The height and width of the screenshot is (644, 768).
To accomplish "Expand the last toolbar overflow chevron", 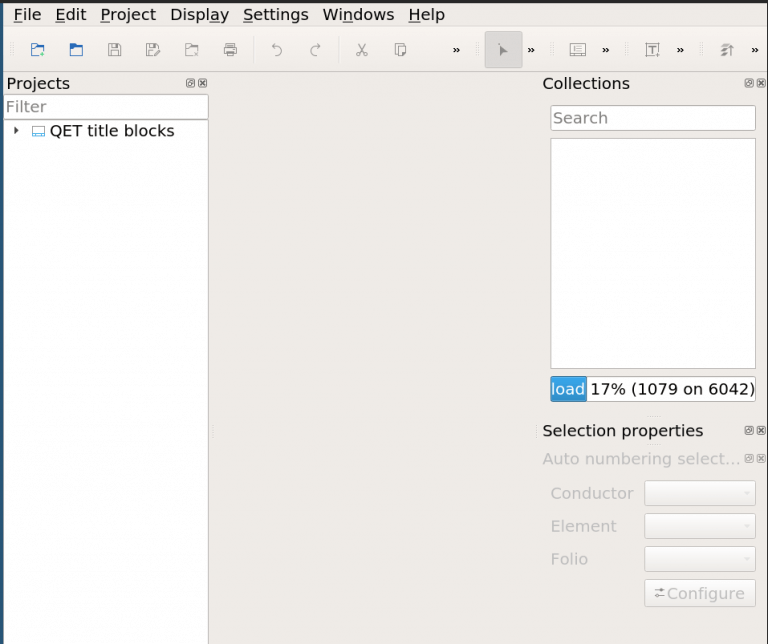I will (x=755, y=50).
